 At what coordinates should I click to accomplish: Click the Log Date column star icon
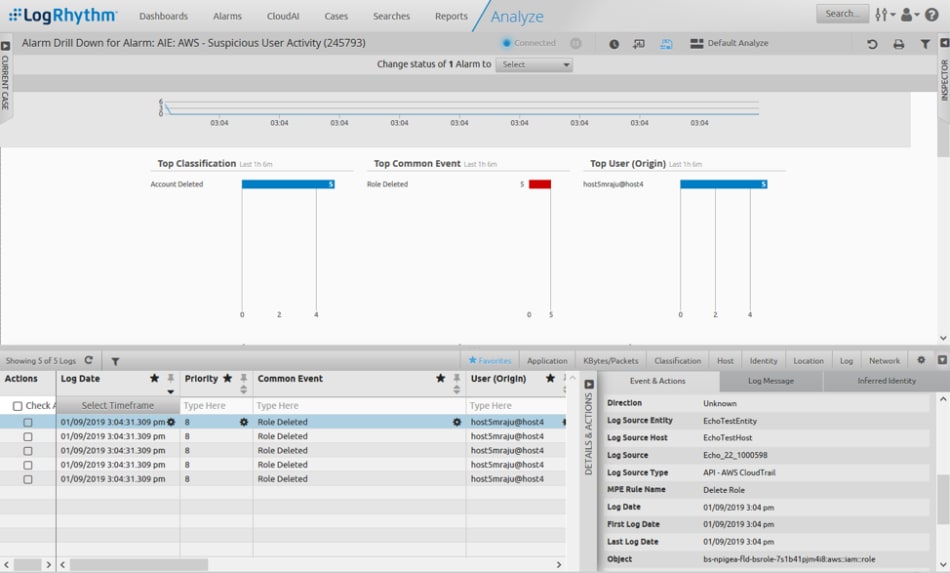(x=154, y=378)
